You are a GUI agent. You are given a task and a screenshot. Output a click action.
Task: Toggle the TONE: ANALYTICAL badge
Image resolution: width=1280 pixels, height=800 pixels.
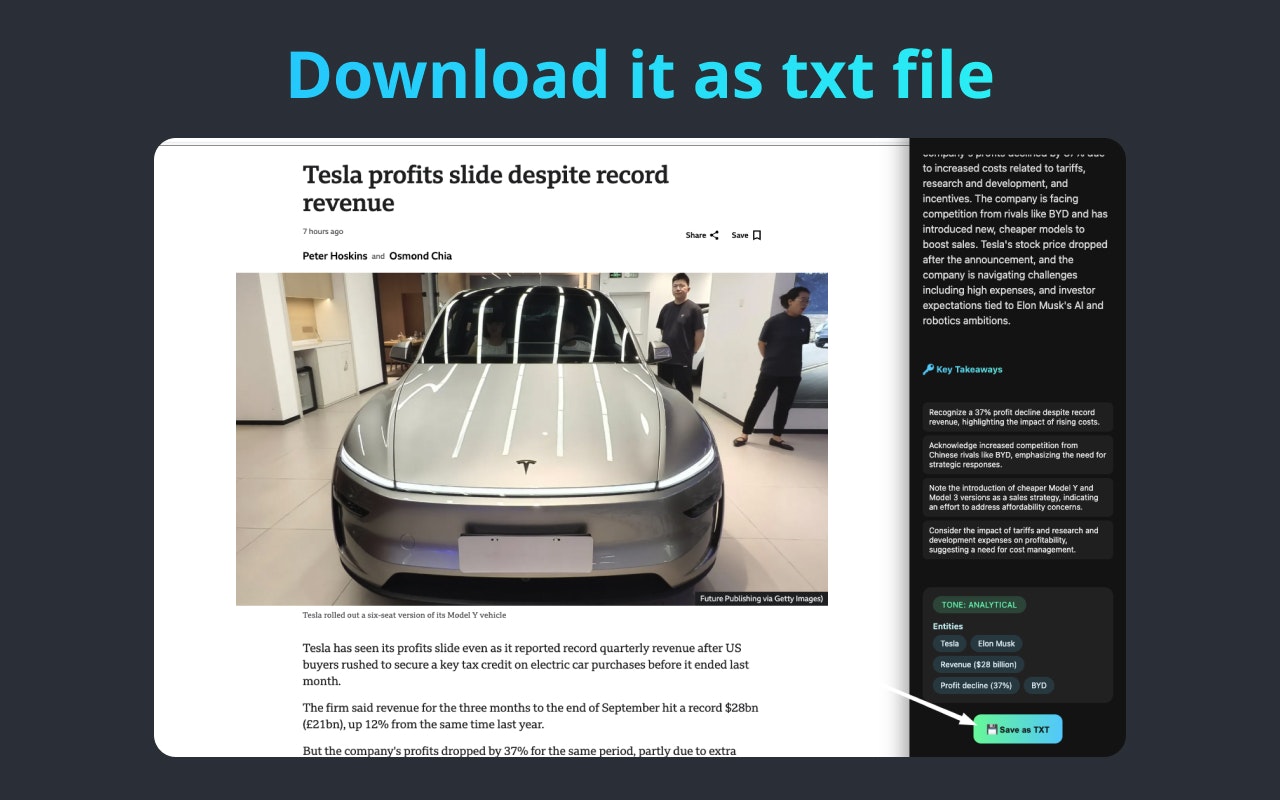(x=978, y=604)
